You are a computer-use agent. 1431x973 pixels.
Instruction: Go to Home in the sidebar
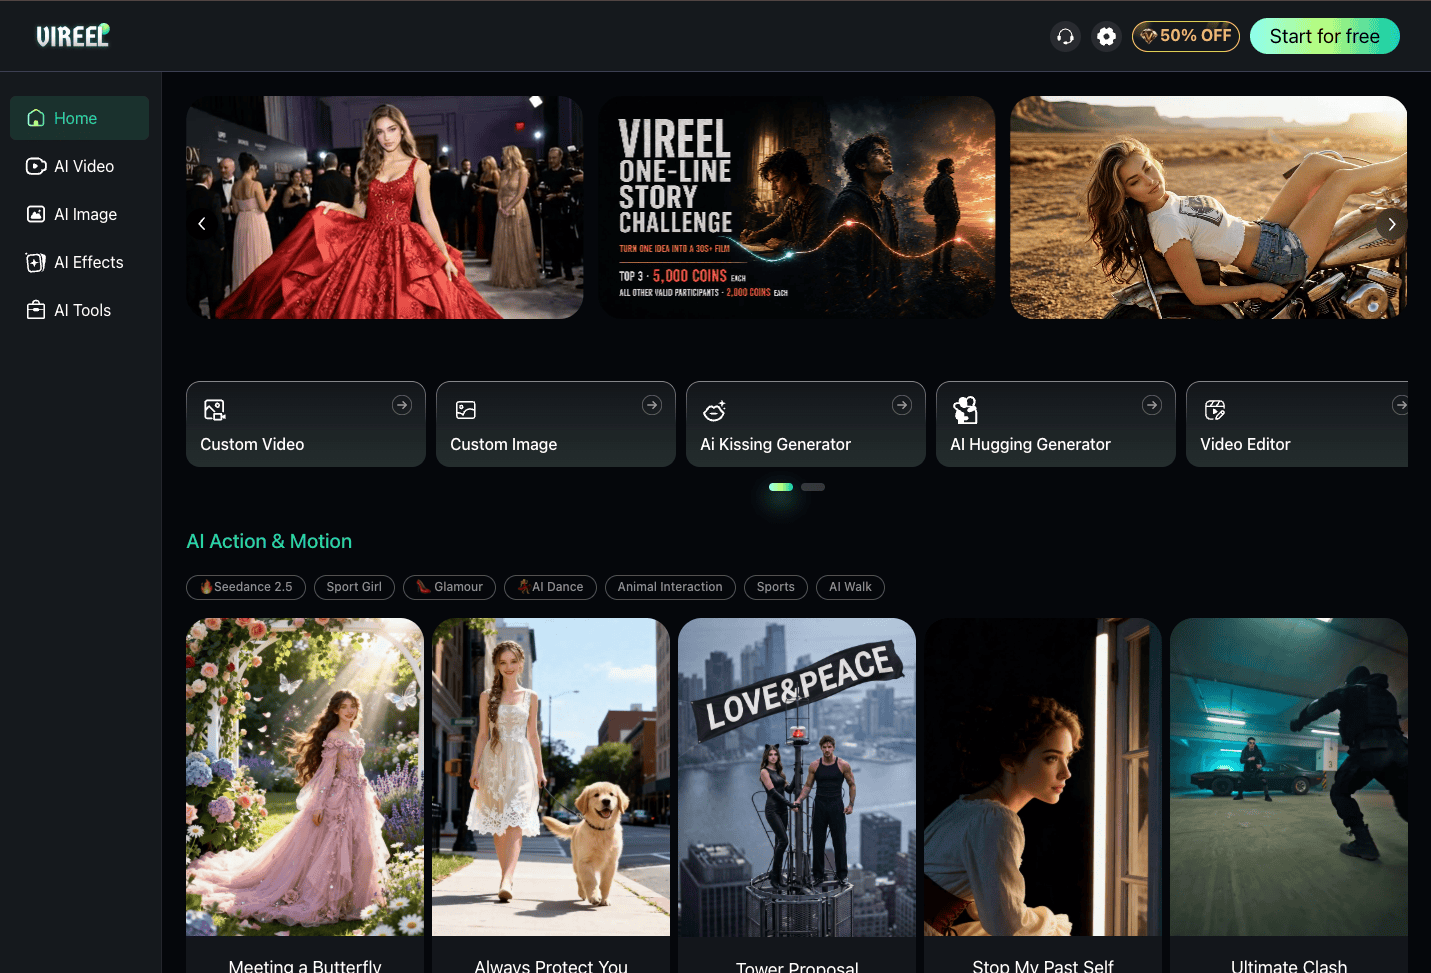click(79, 118)
